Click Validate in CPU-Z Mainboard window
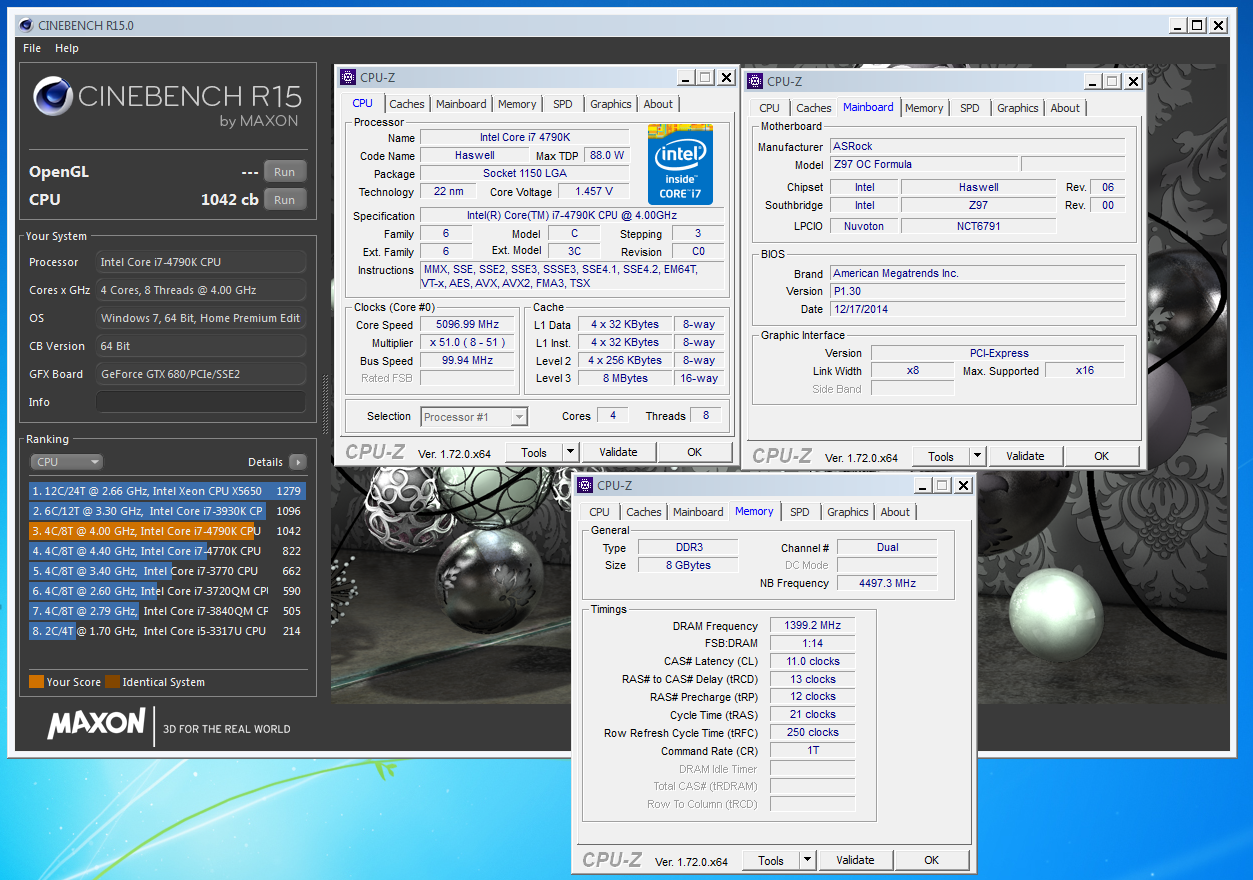The width and height of the screenshot is (1253, 880). (x=1025, y=456)
